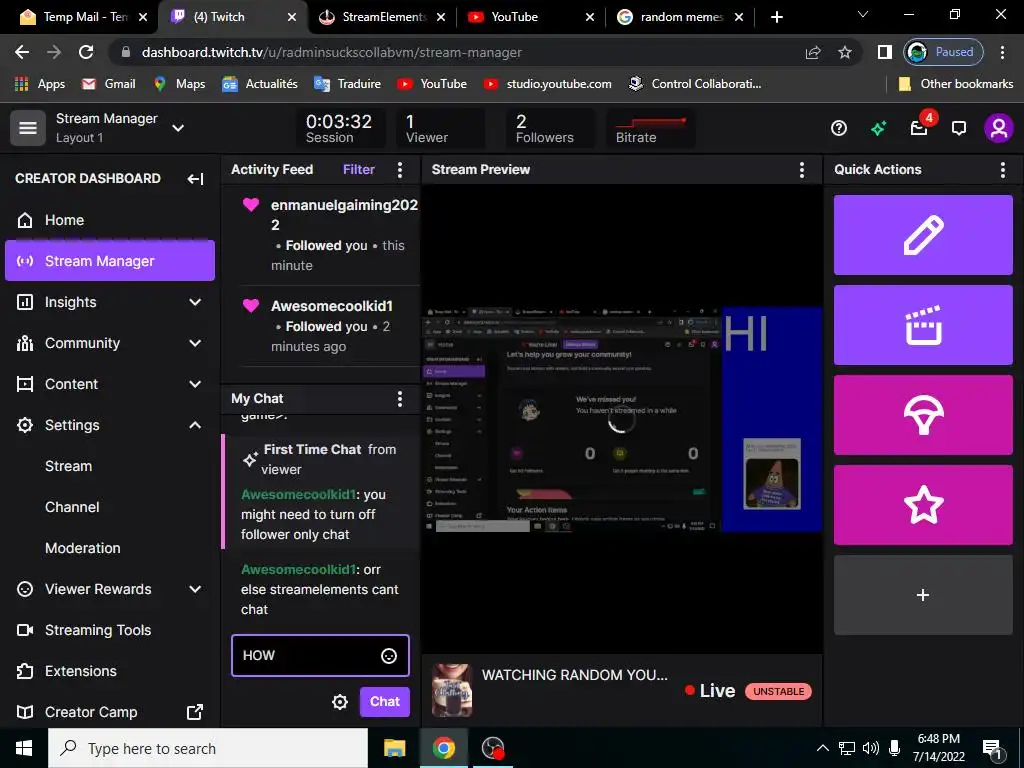This screenshot has width=1024, height=768.
Task: Click the UNSTABLE status badge
Action: 778,692
